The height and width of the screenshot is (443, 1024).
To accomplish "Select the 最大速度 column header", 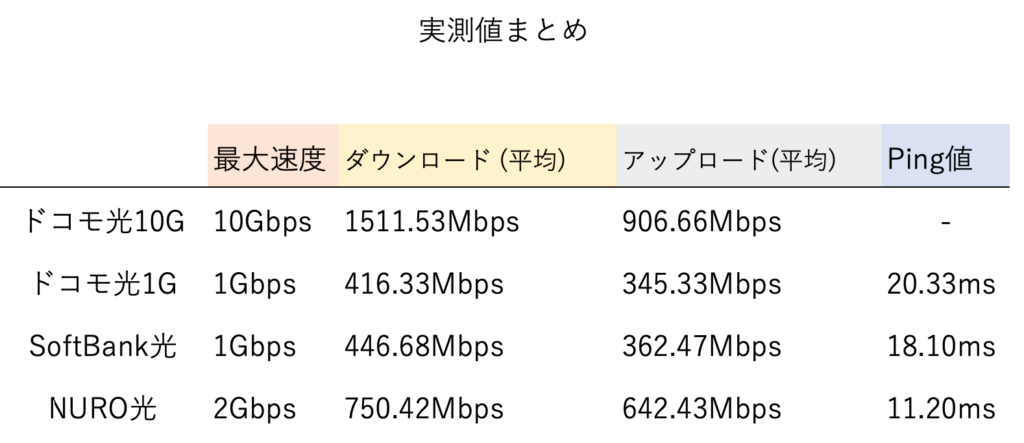I will point(270,159).
